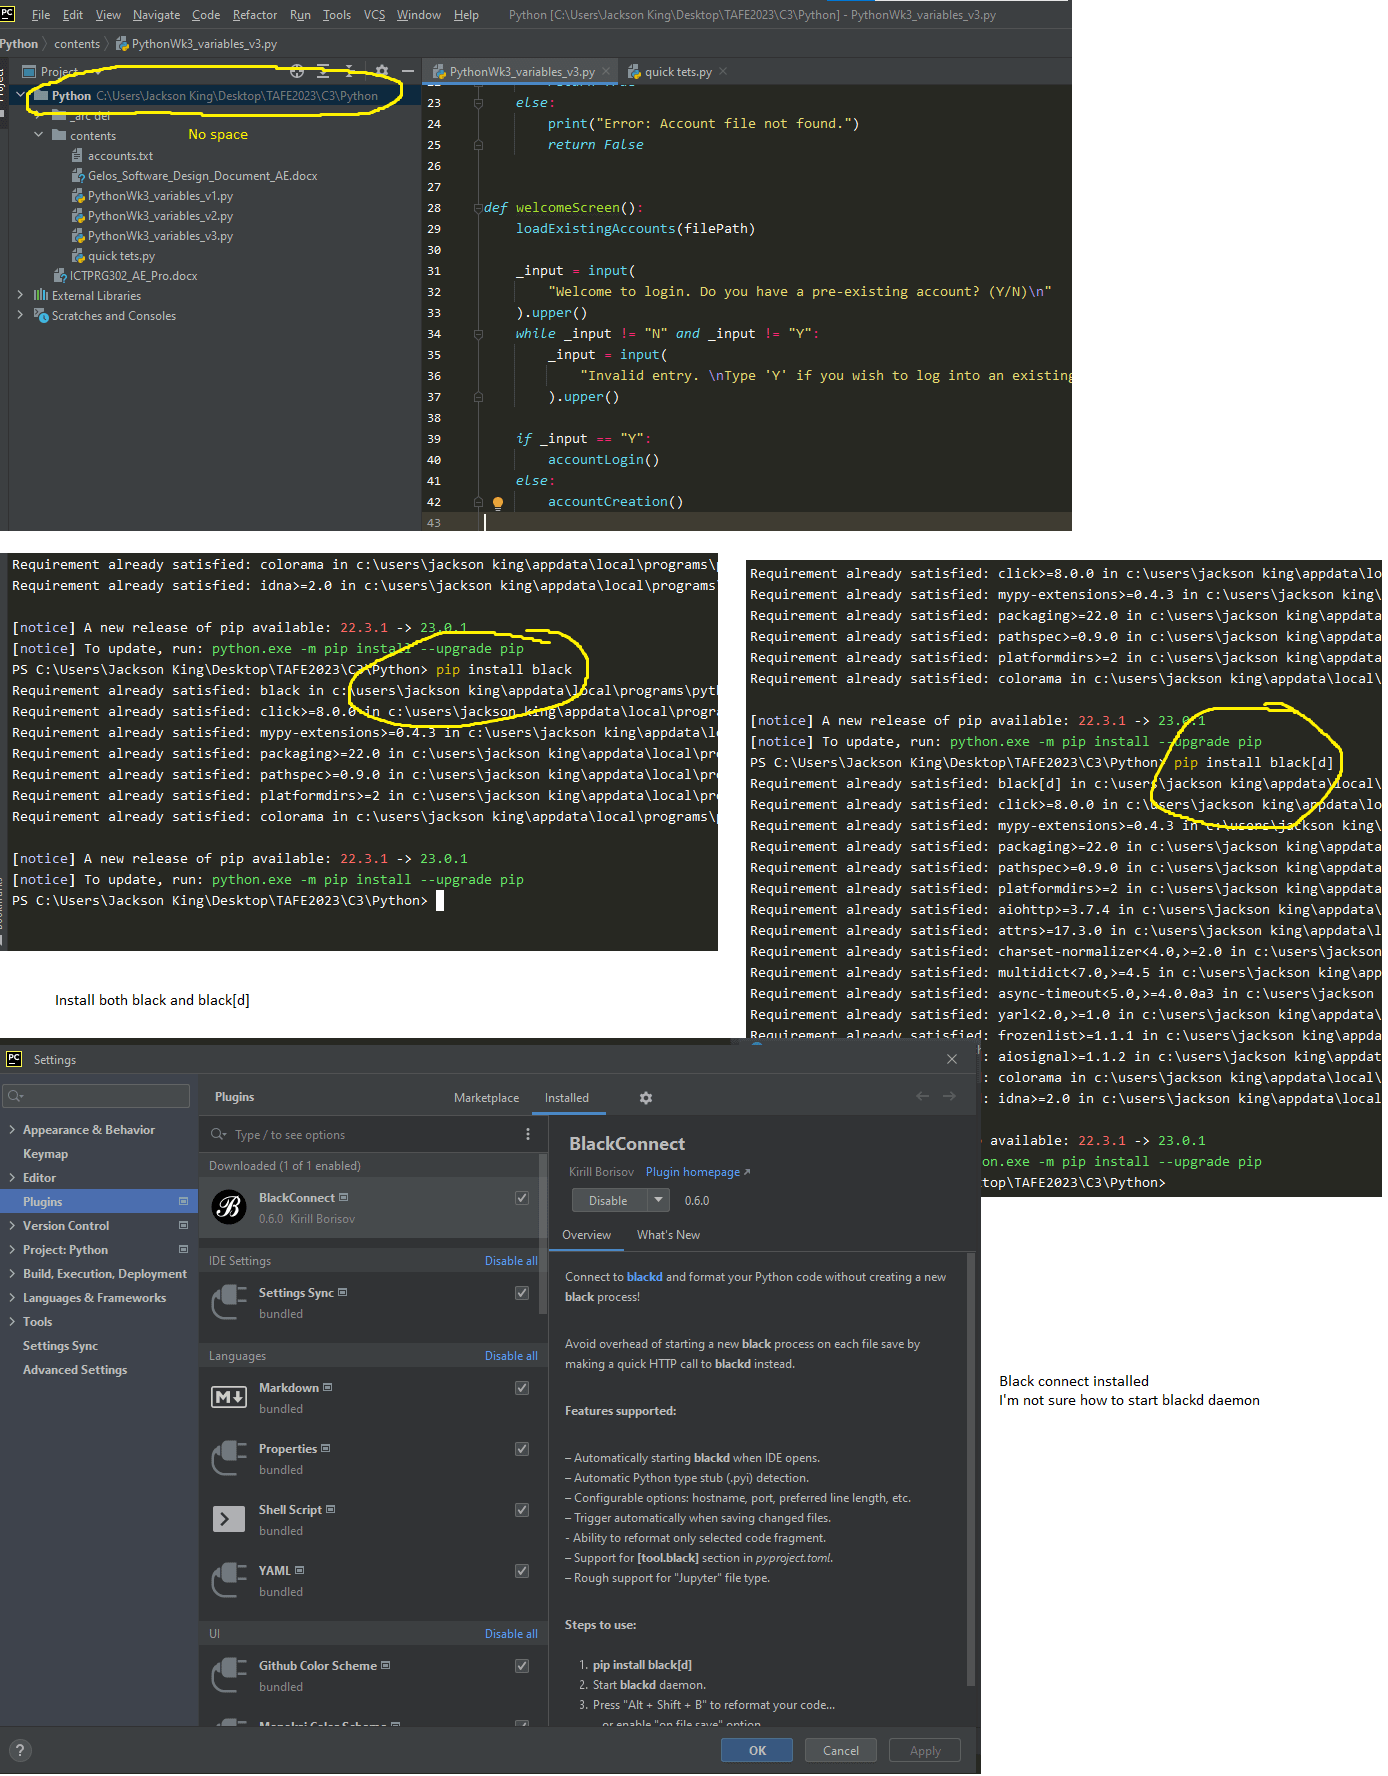1388x1776 pixels.
Task: Click the Shell Script plugin icon
Action: point(229,1519)
